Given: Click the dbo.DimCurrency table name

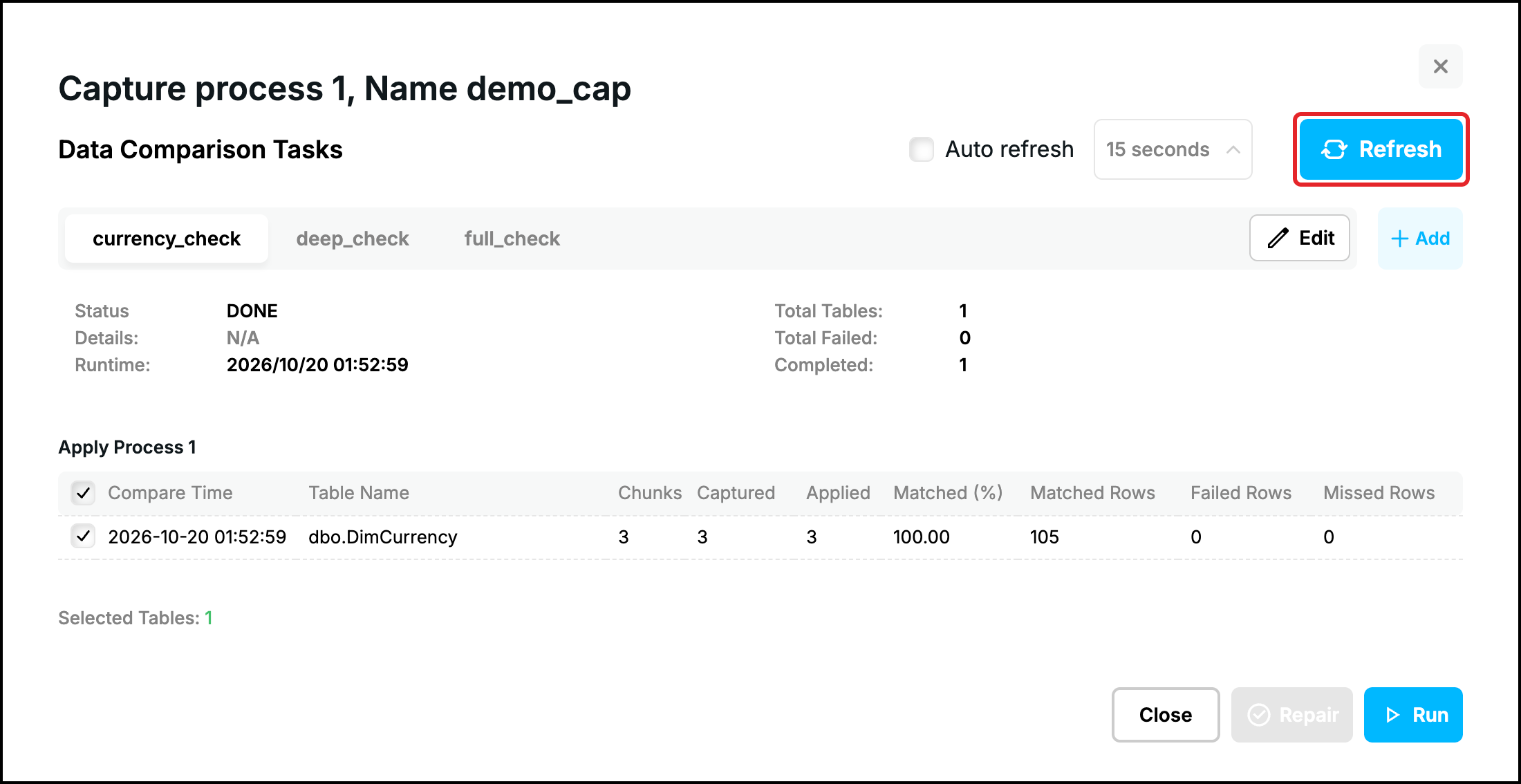Looking at the screenshot, I should point(383,537).
